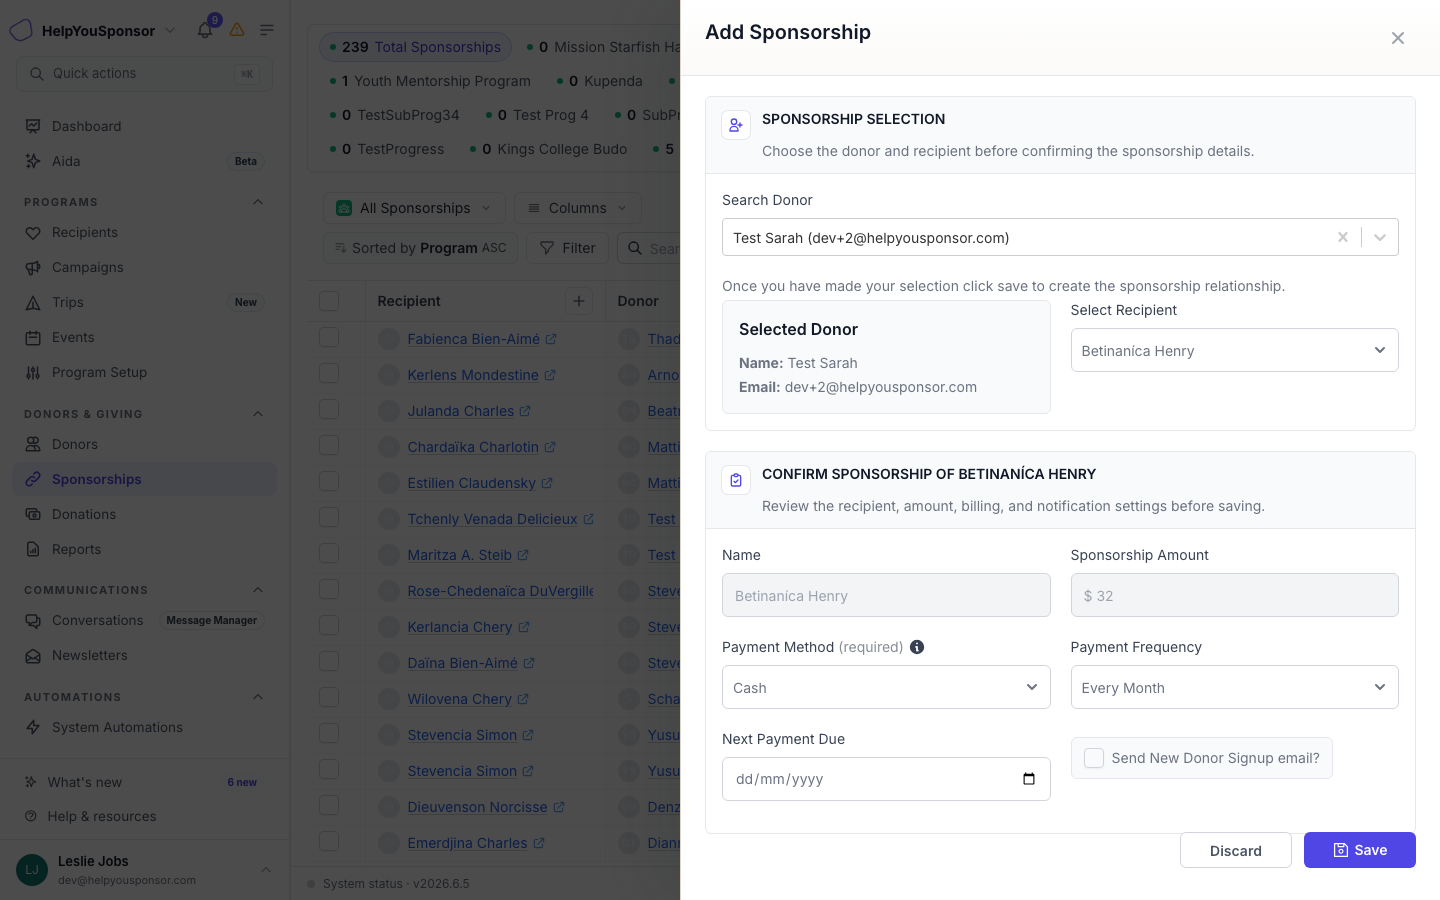
Task: Check the row for Julanda Charles
Action: [329, 410]
